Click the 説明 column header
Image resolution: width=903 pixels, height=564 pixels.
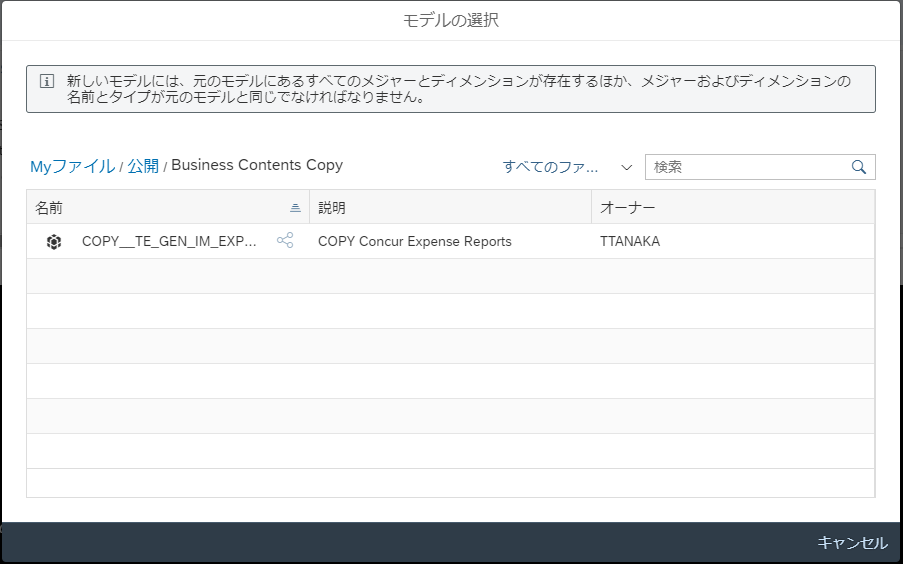(332, 208)
